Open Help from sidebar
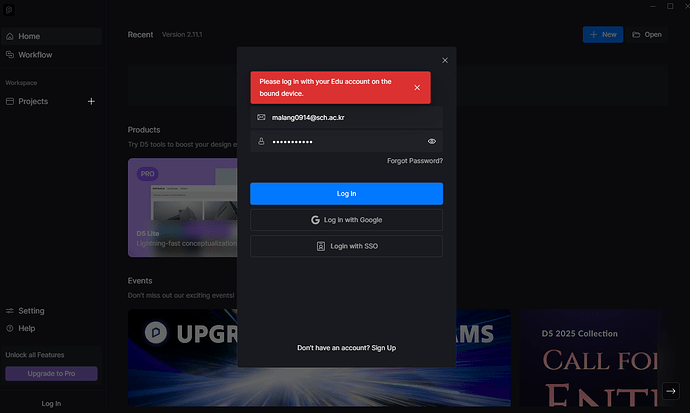The image size is (690, 413). pyautogui.click(x=26, y=328)
